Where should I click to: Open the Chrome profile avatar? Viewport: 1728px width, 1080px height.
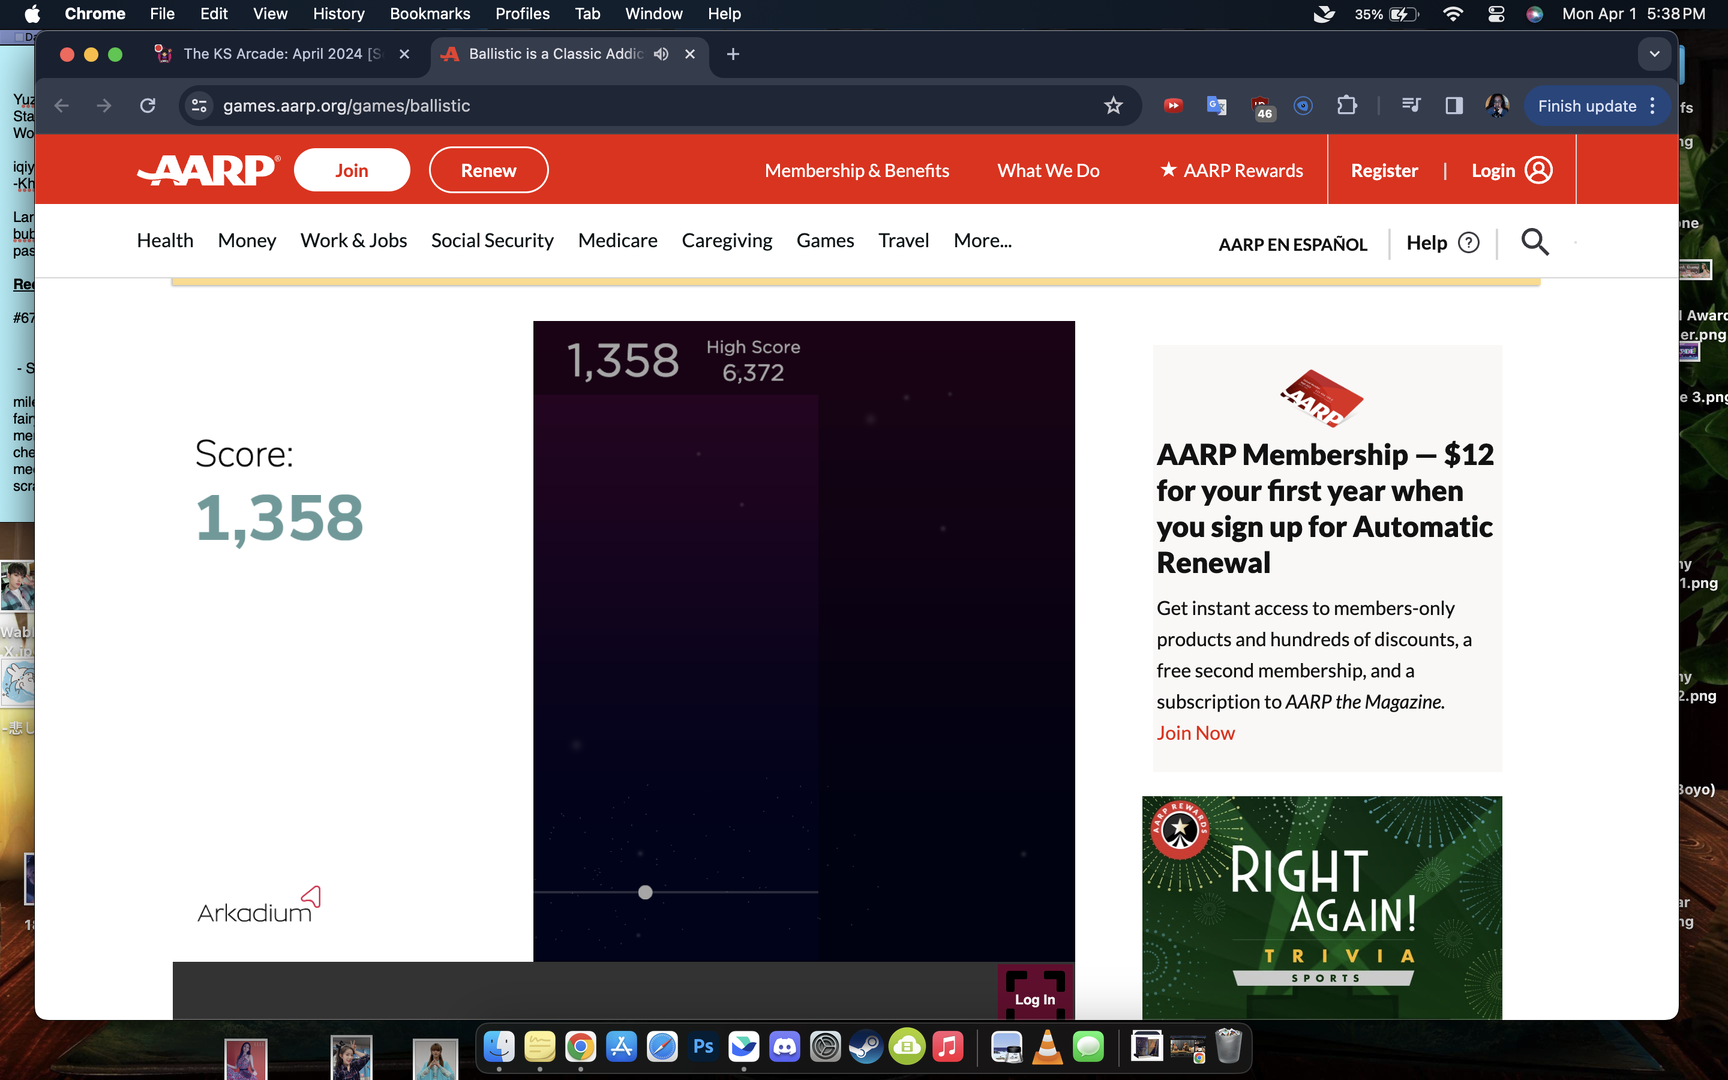(1497, 106)
